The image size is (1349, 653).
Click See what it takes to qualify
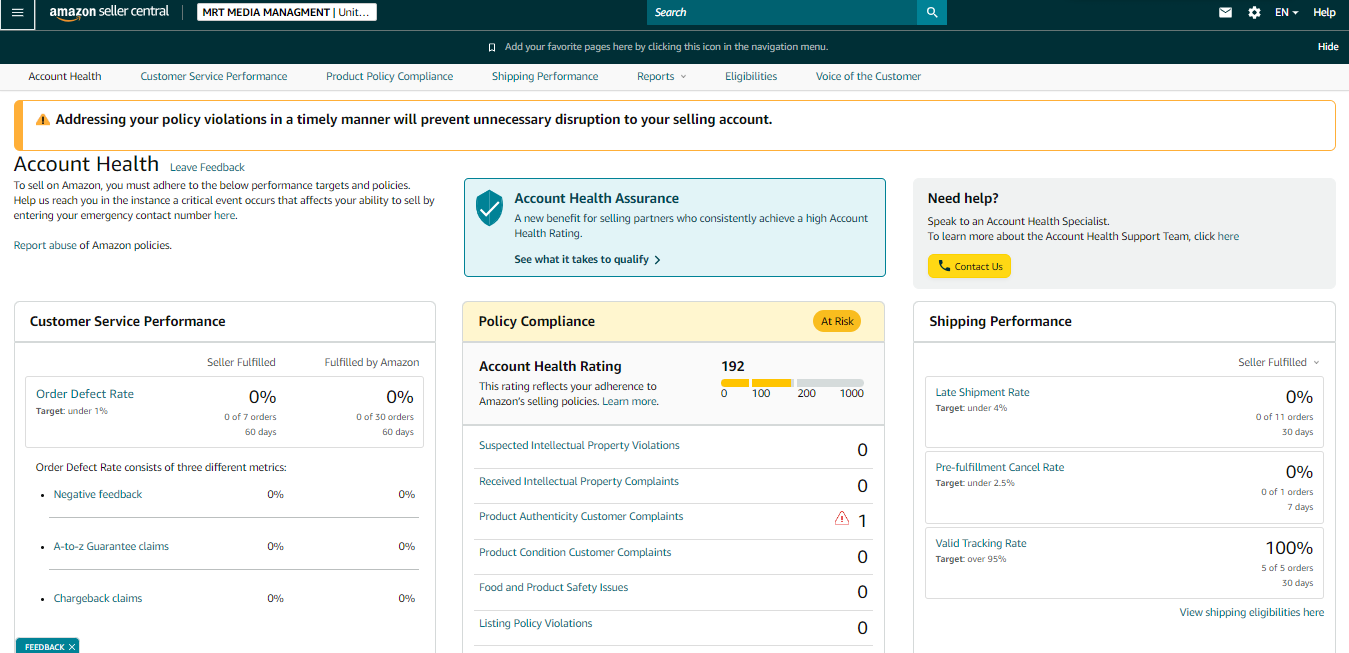[587, 259]
